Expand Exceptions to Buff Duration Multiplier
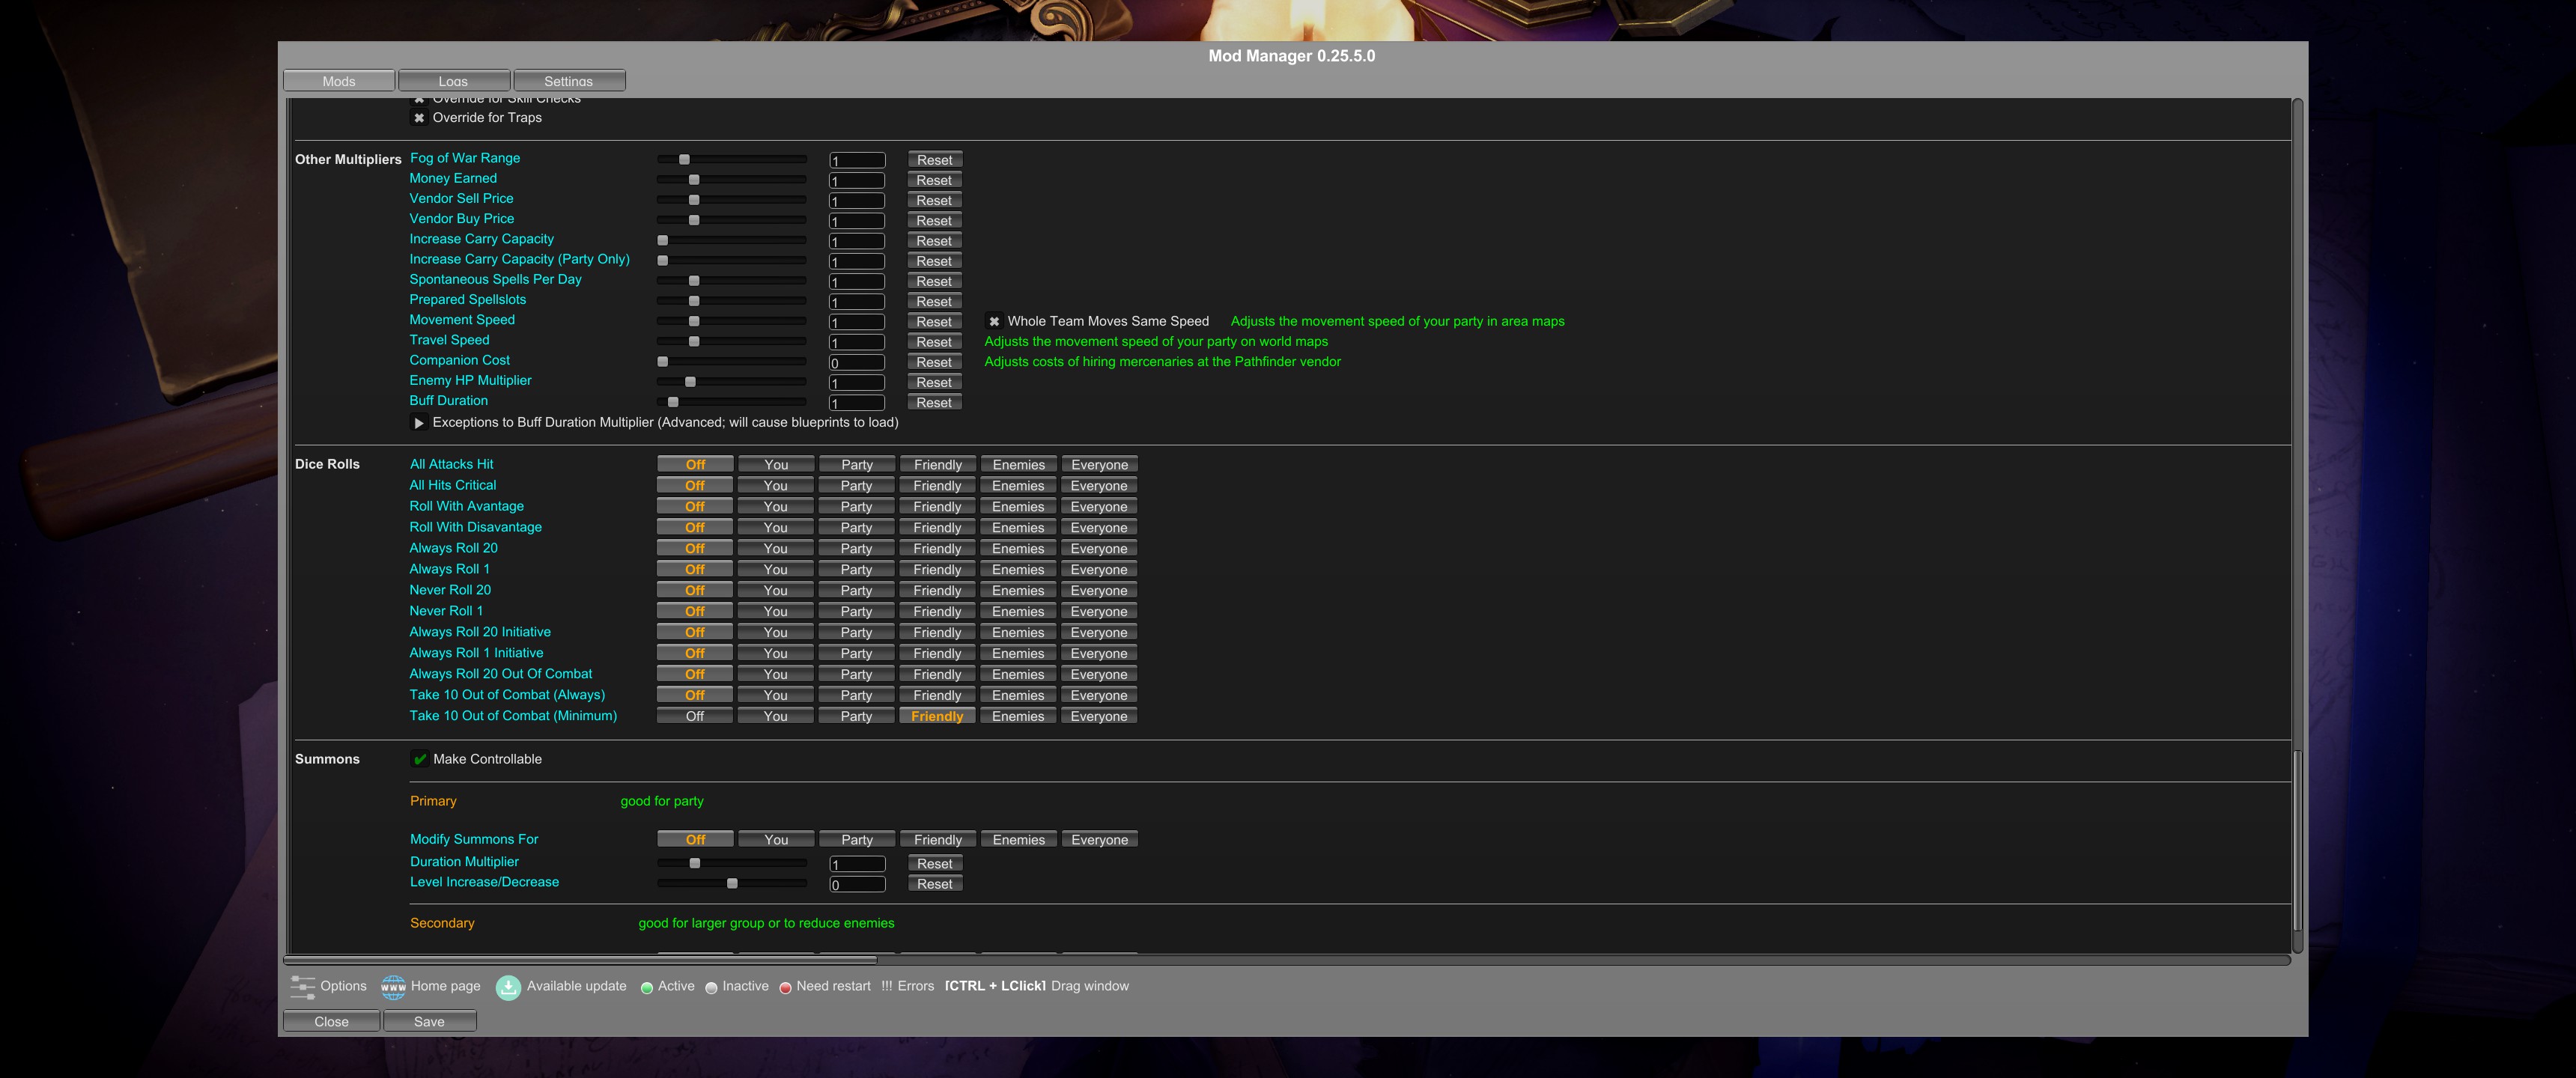The width and height of the screenshot is (2576, 1078). point(419,423)
